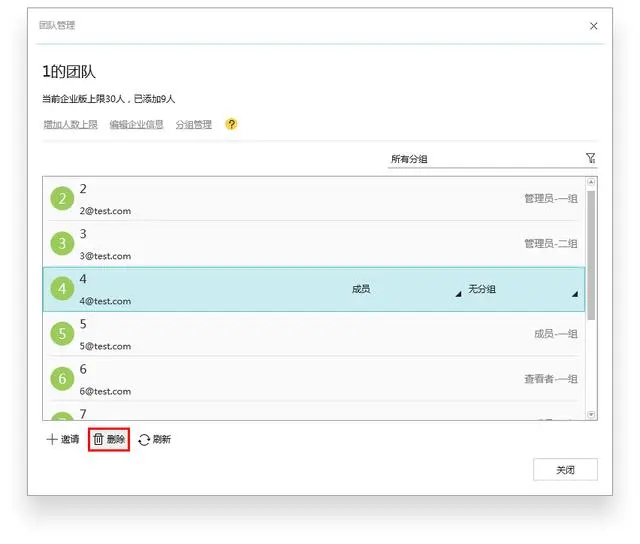Click the role label 查看者-一组
Viewport: 640px width, 544px height.
tap(551, 379)
